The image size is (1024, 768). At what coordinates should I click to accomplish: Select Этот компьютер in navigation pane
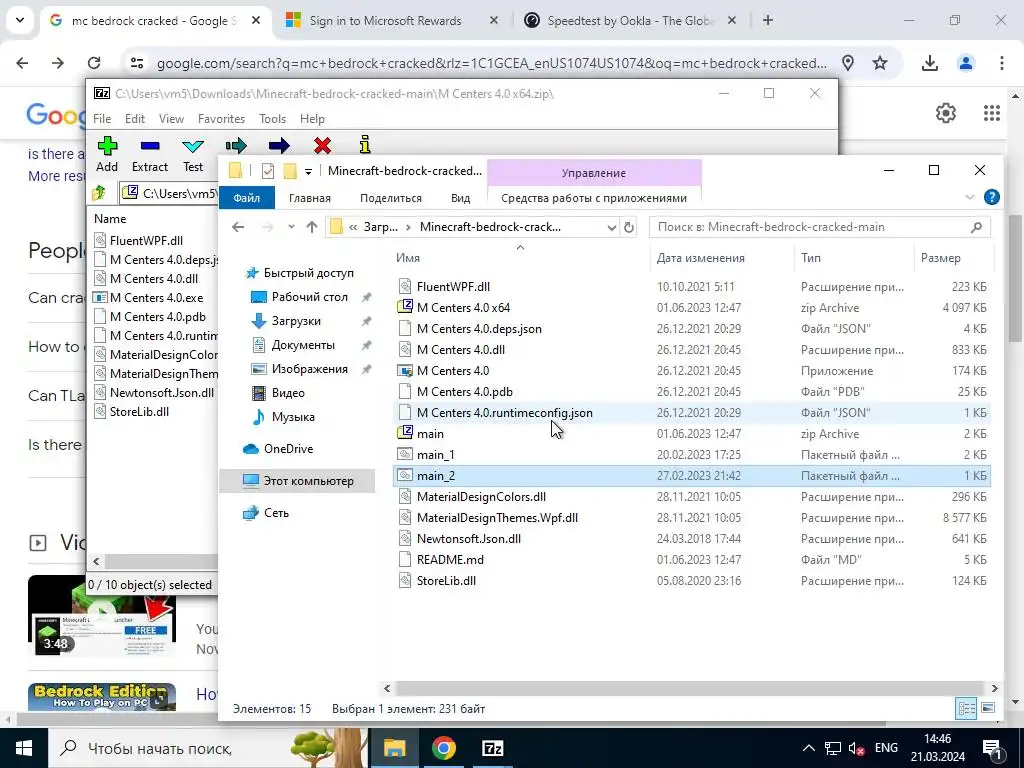click(298, 481)
